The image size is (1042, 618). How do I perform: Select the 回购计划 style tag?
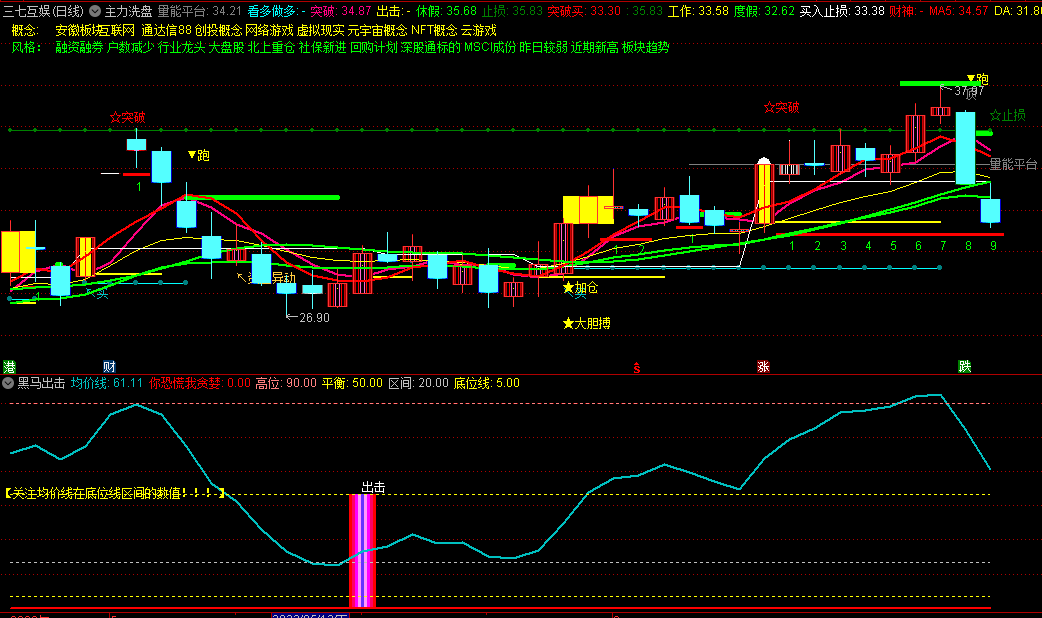(x=373, y=47)
